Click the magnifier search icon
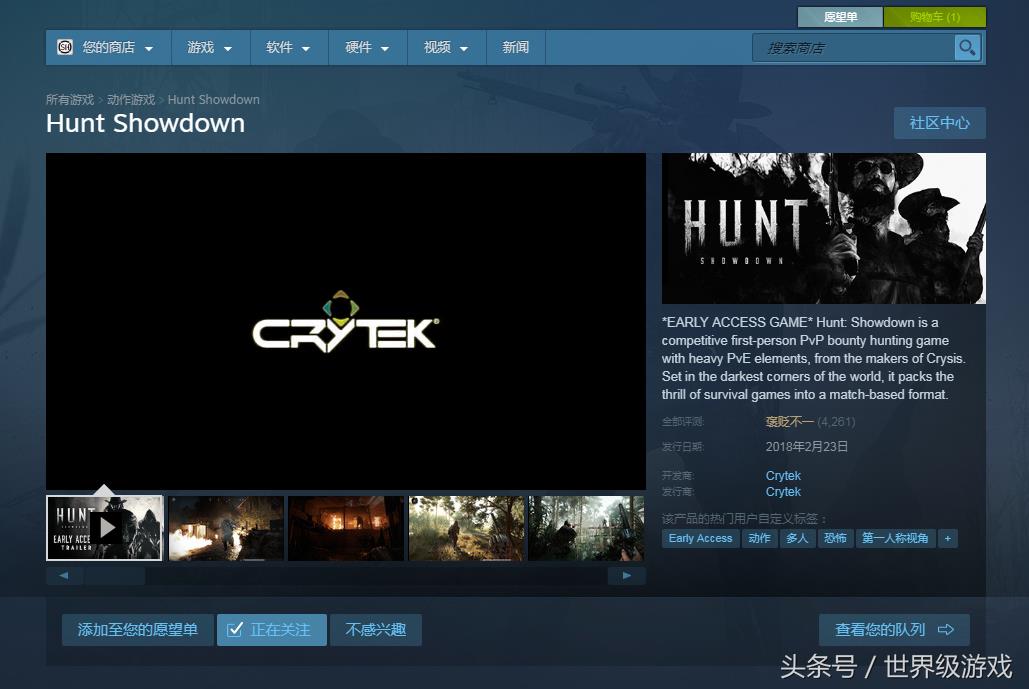Screen dimensions: 1029x689 coord(967,47)
